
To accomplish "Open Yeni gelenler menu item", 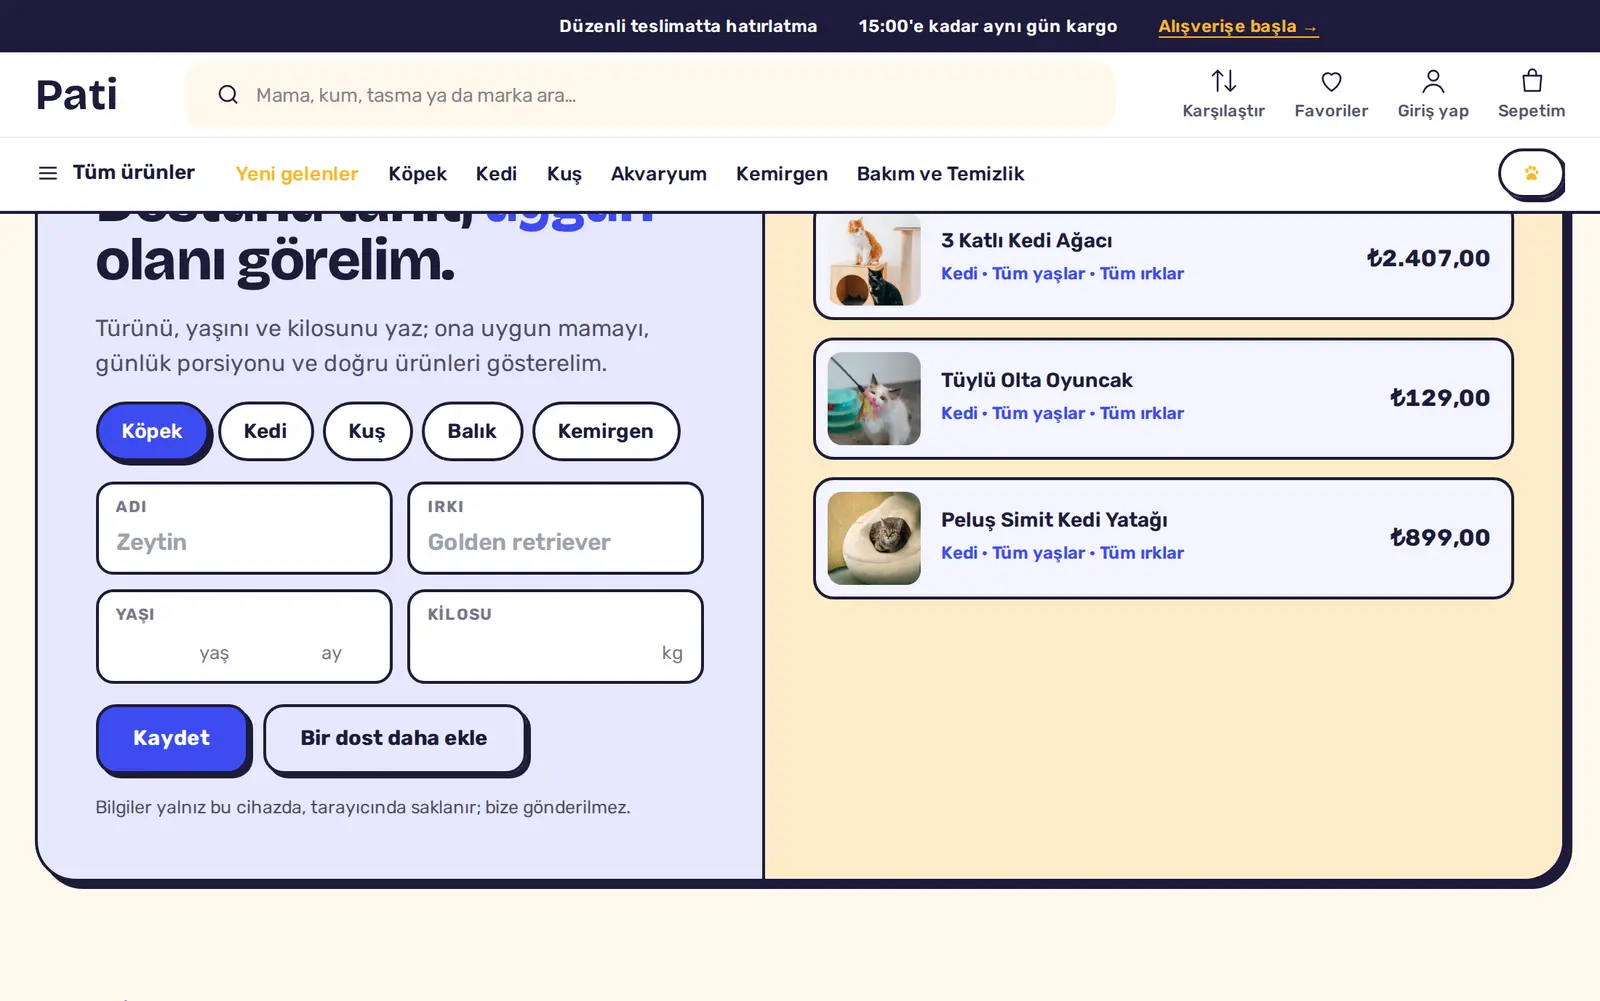I will pos(297,174).
